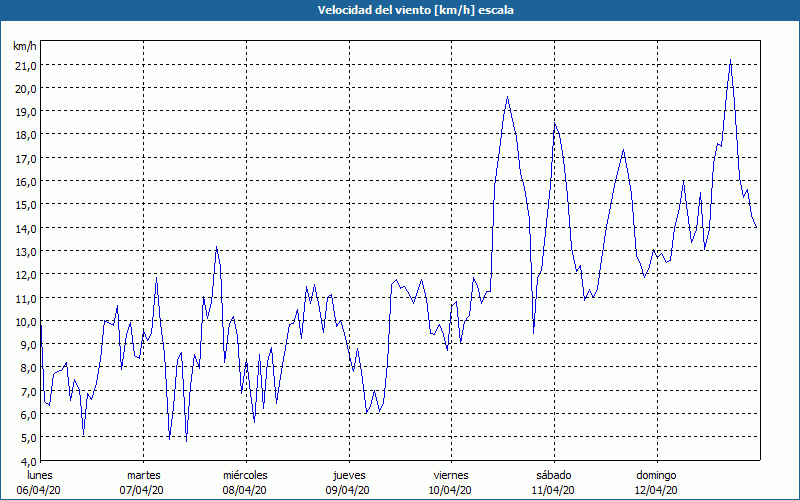This screenshot has width=800, height=500.
Task: Select the 14,0 y-axis value
Action: (26, 229)
